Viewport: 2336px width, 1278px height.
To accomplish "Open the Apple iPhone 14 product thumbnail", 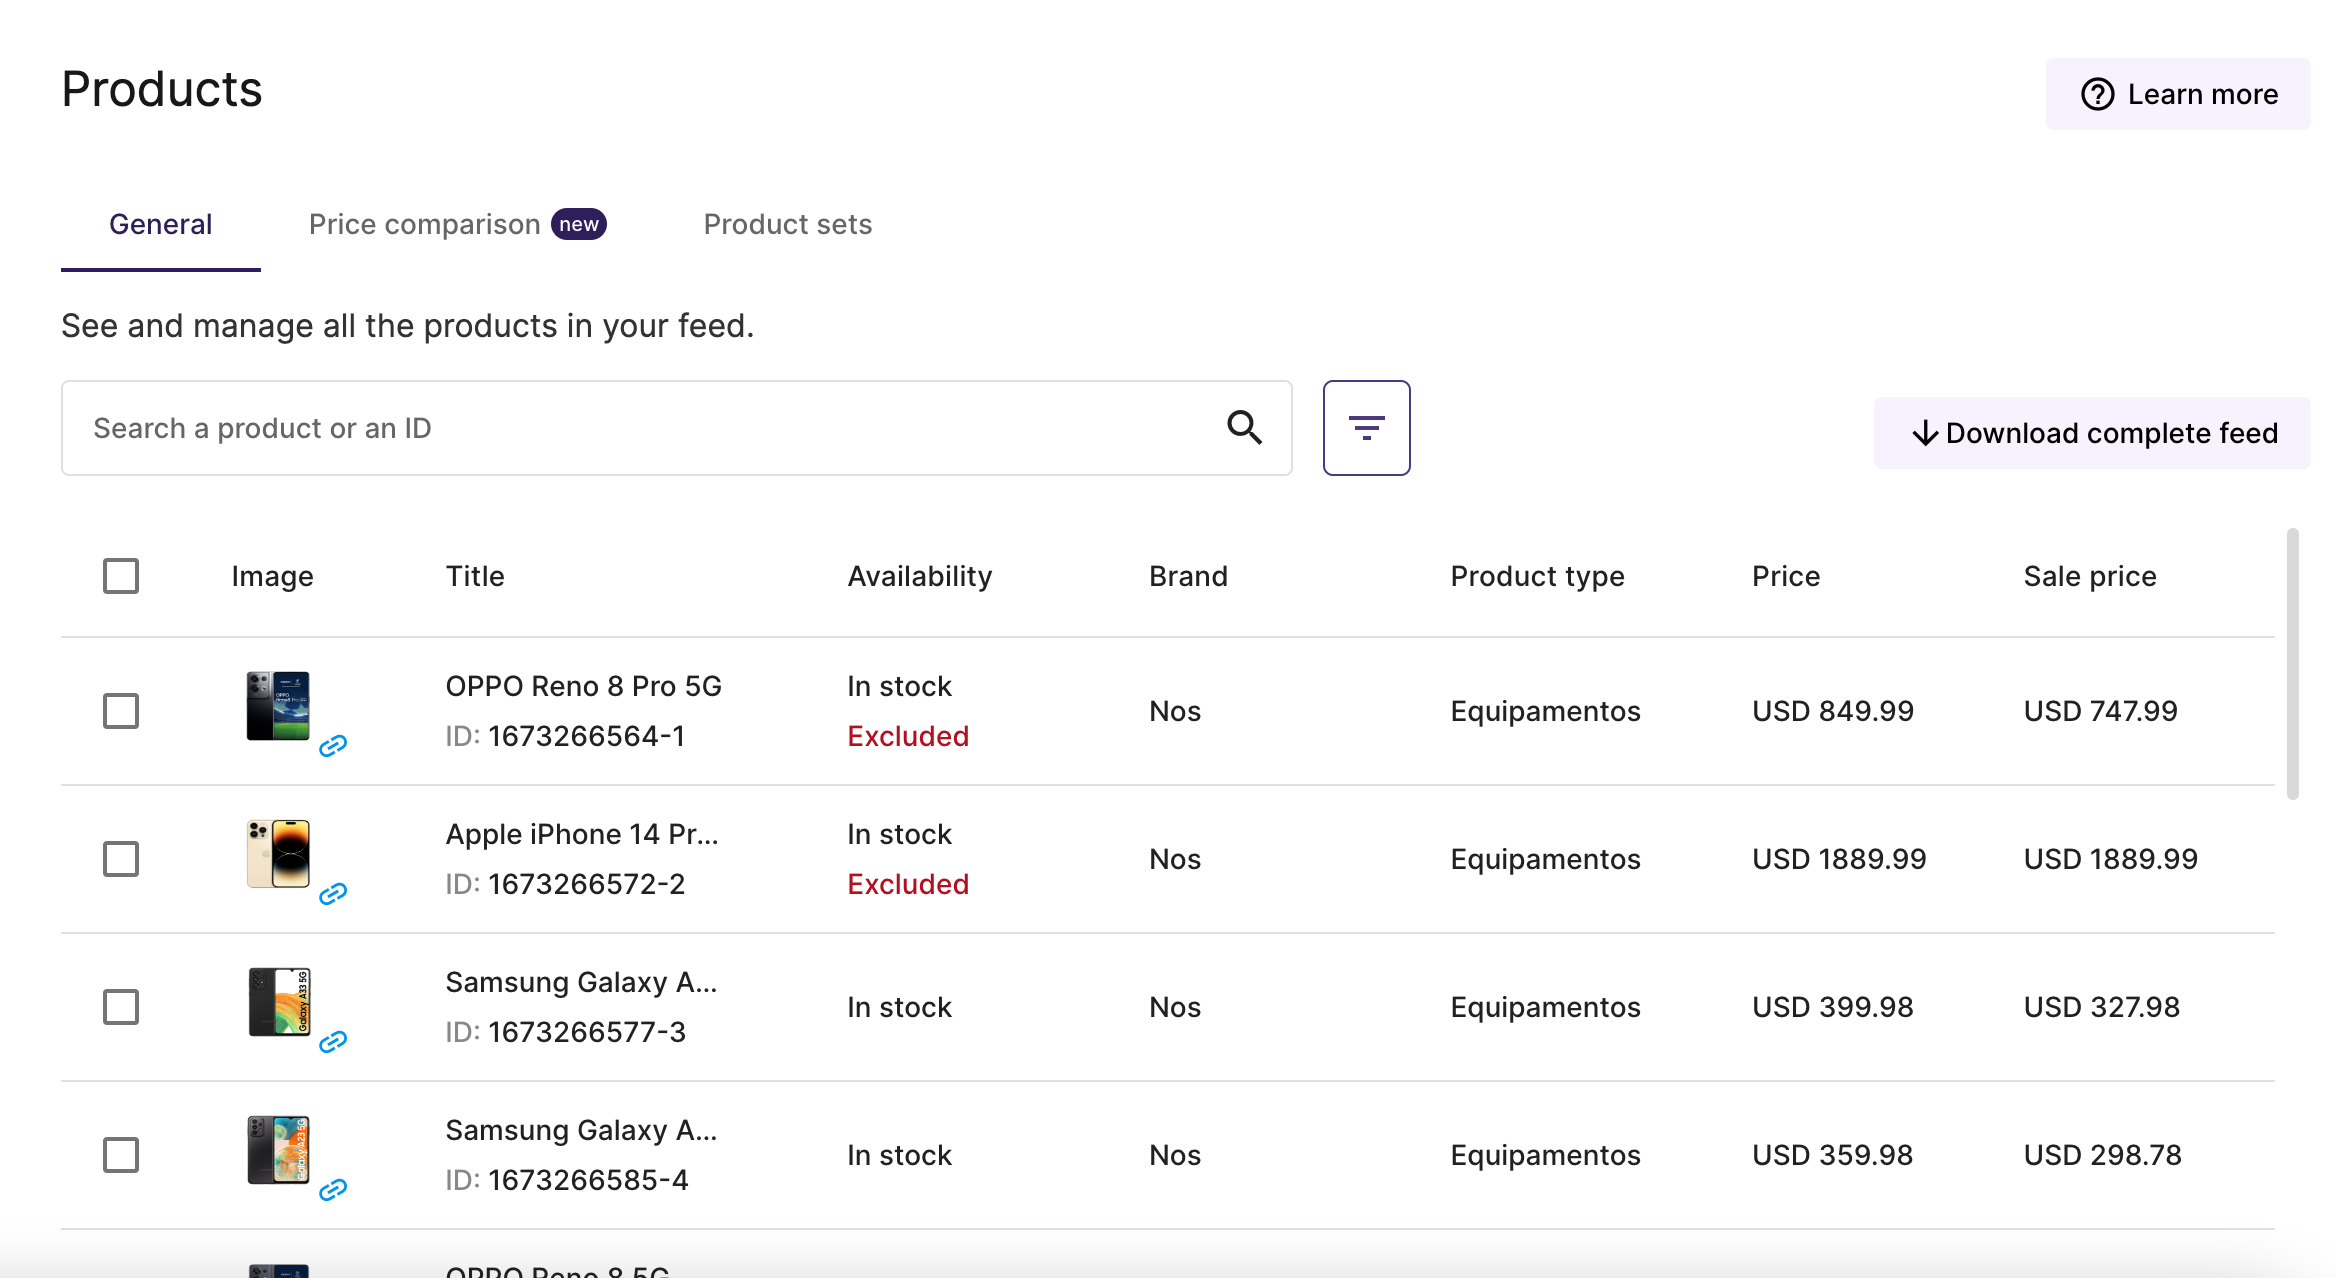I will coord(279,854).
